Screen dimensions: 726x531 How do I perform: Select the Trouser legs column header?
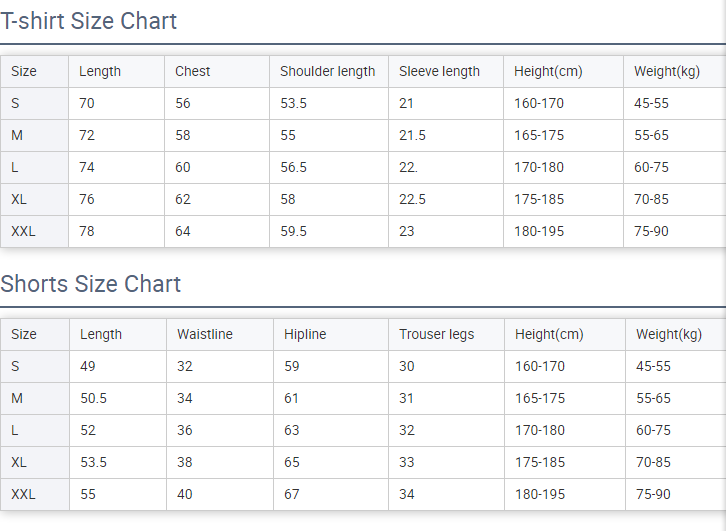coord(436,334)
